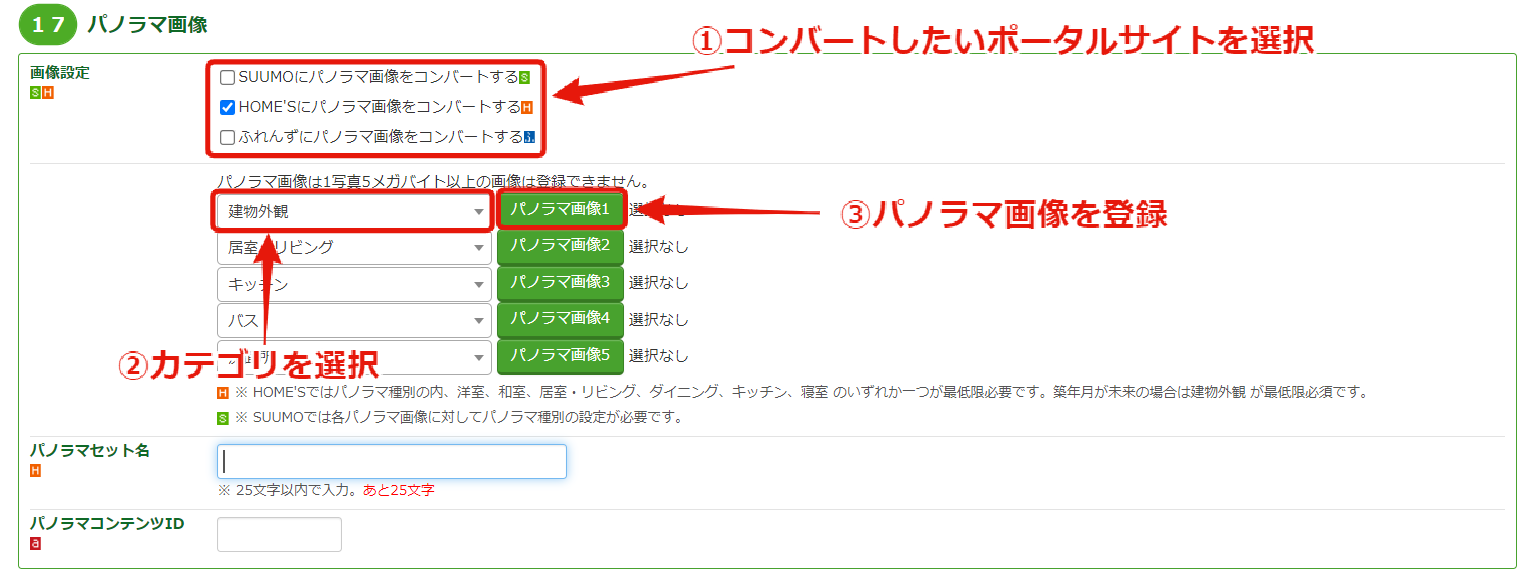Click orange H icon before HOME'S note
This screenshot has height=579, width=1532.
pos(223,393)
